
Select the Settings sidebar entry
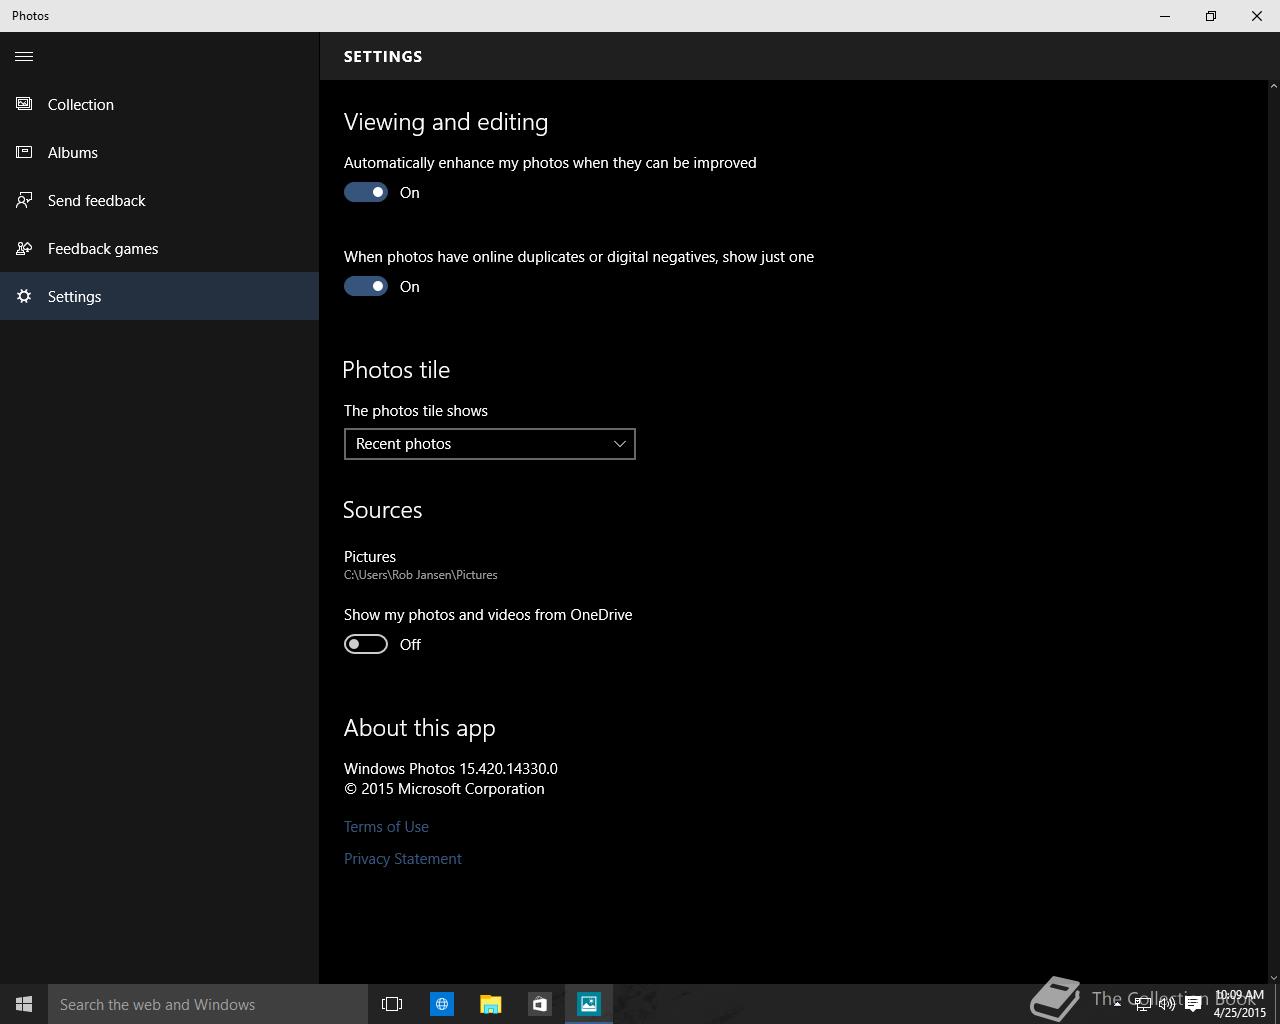(159, 296)
